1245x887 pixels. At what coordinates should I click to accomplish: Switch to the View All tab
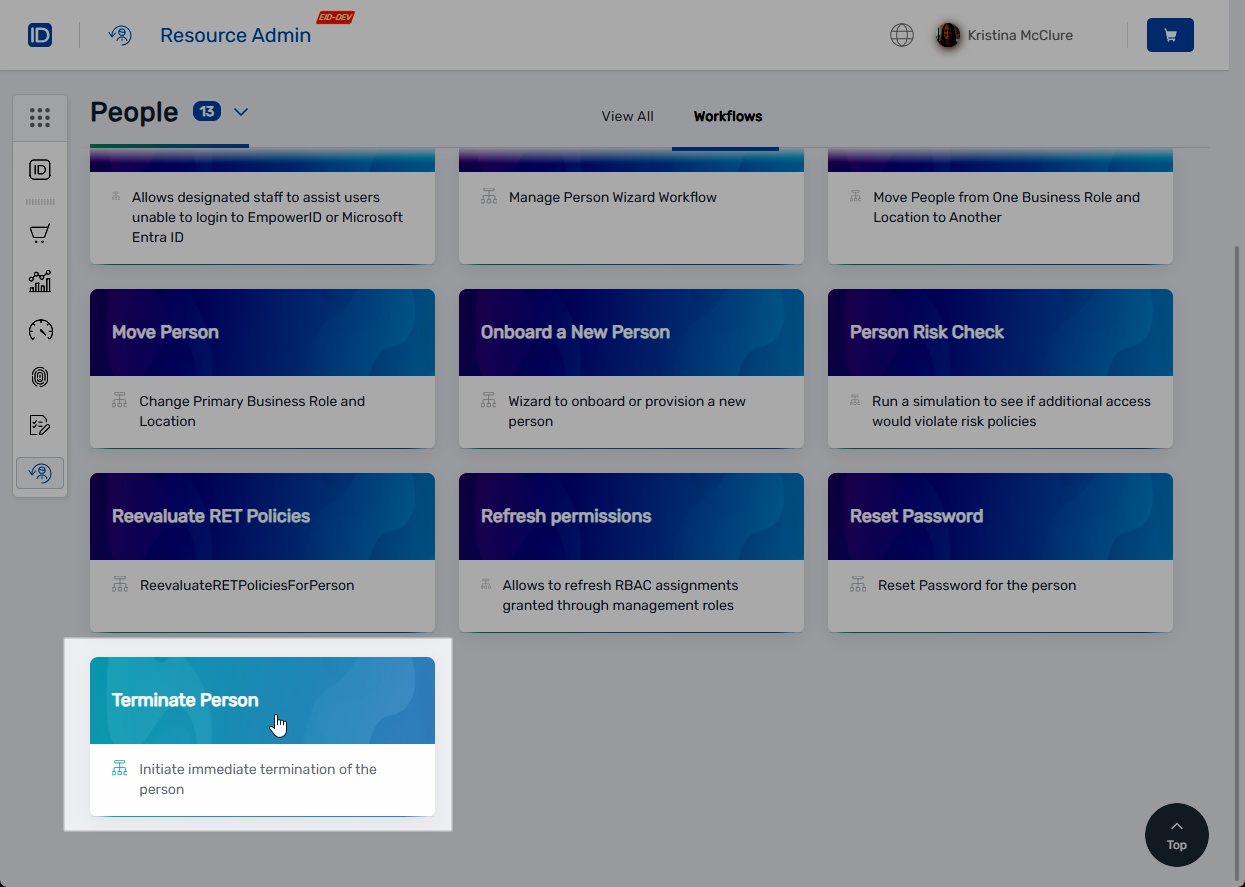click(627, 116)
